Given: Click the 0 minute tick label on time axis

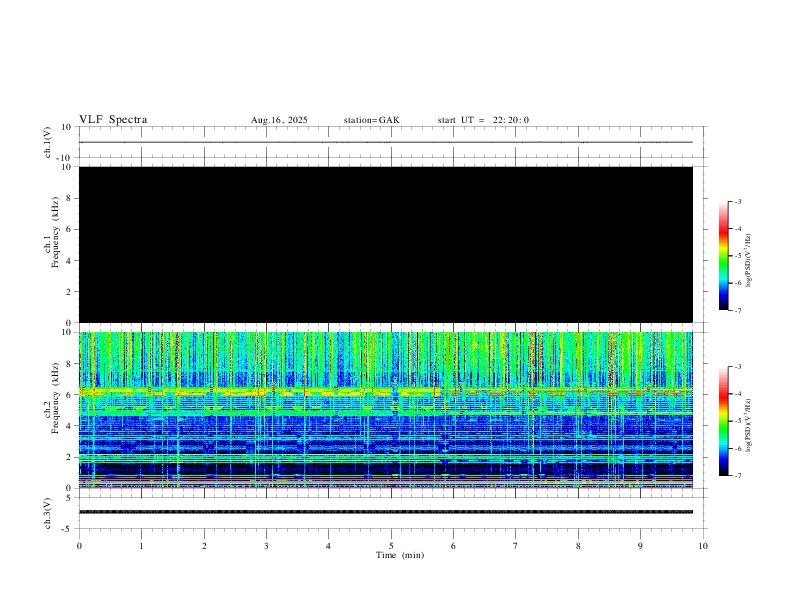Looking at the screenshot, I should pos(79,546).
